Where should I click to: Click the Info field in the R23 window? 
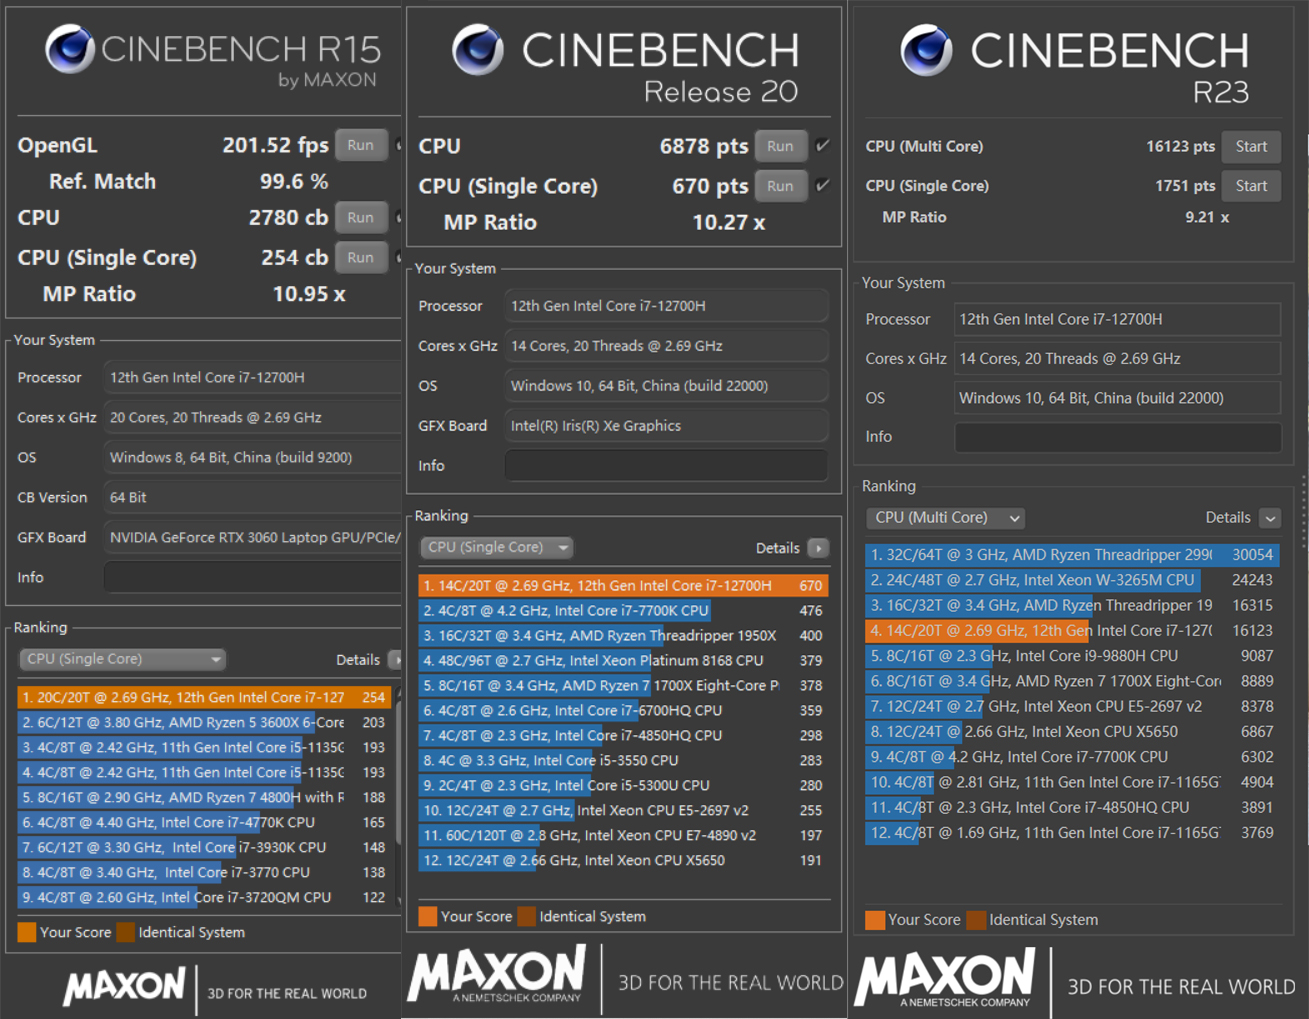click(1118, 437)
